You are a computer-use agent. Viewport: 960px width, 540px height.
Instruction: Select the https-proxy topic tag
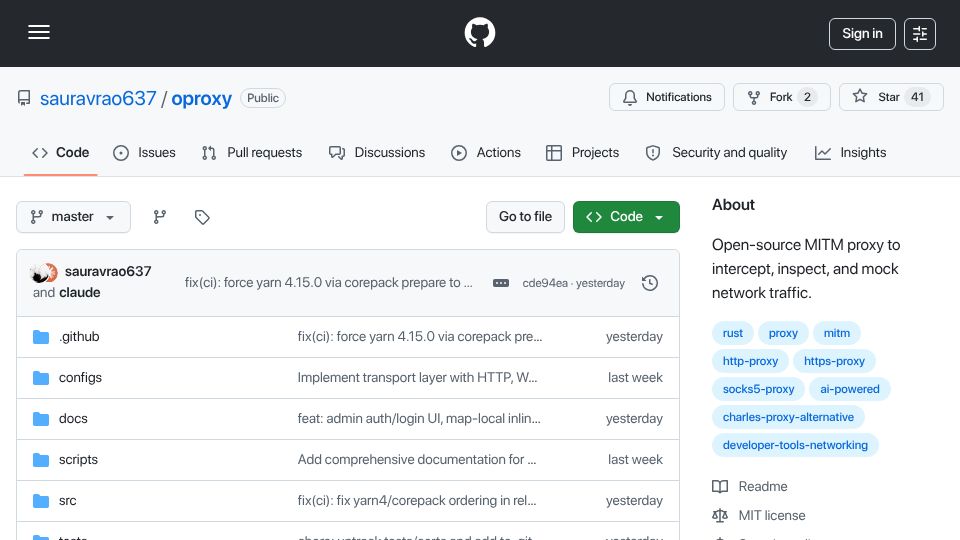pyautogui.click(x=834, y=361)
